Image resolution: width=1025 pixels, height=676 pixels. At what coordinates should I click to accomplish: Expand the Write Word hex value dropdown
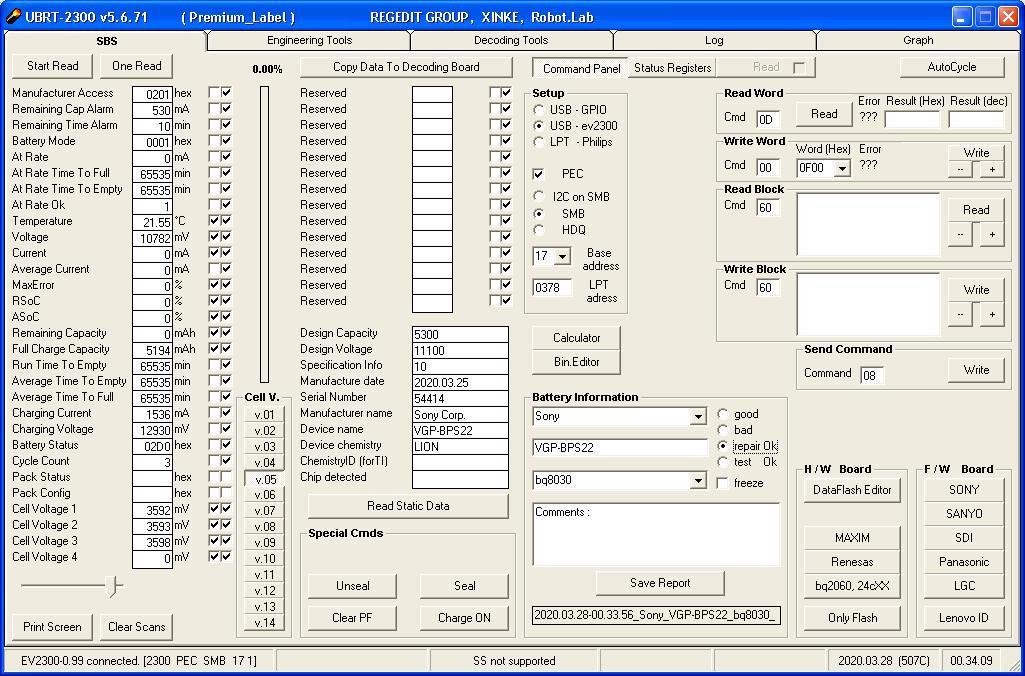point(843,168)
